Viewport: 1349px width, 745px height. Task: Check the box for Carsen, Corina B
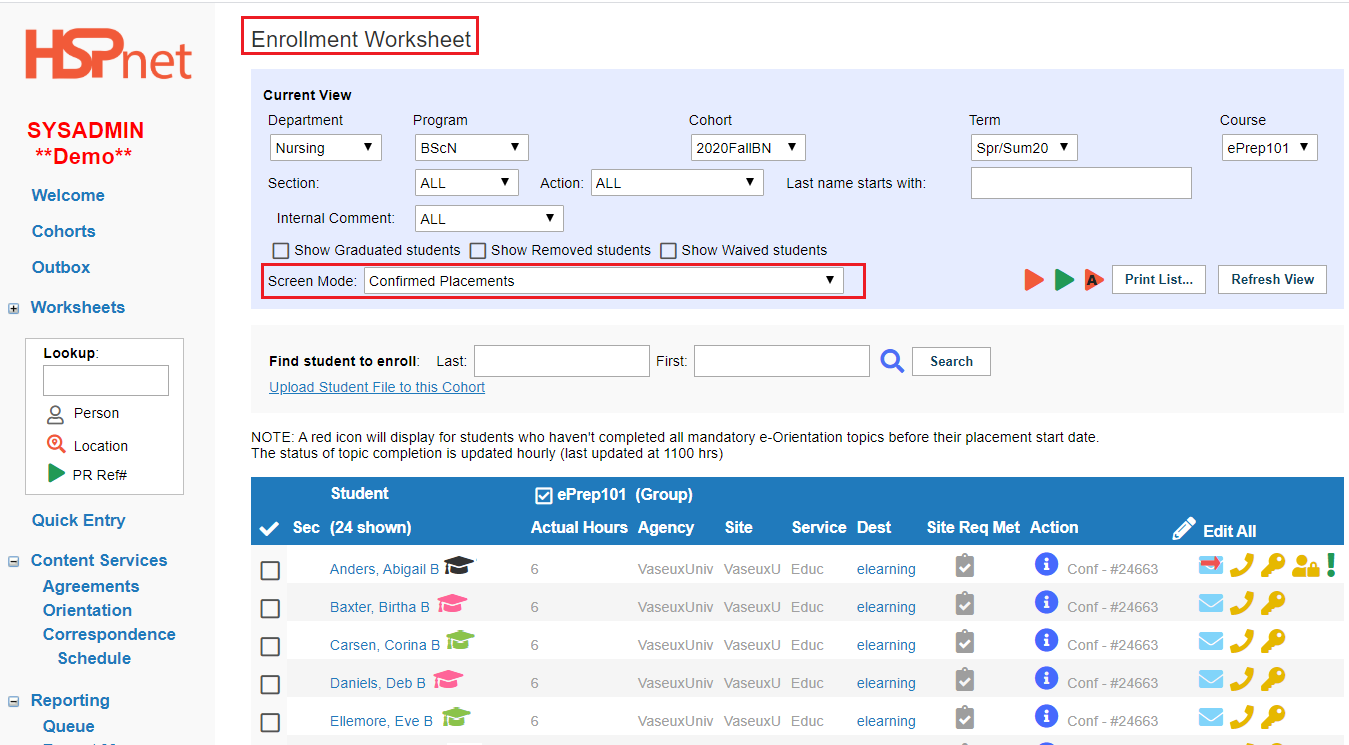point(270,646)
